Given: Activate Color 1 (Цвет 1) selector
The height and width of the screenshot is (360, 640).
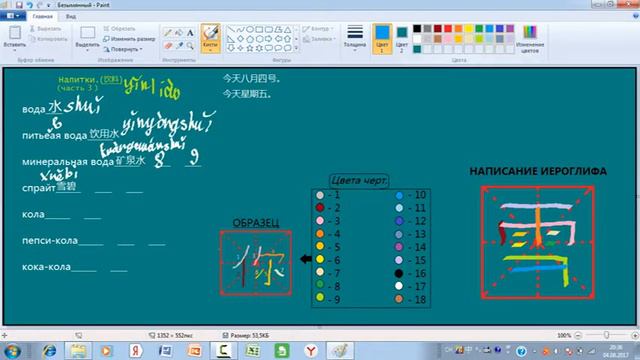Looking at the screenshot, I should point(382,39).
